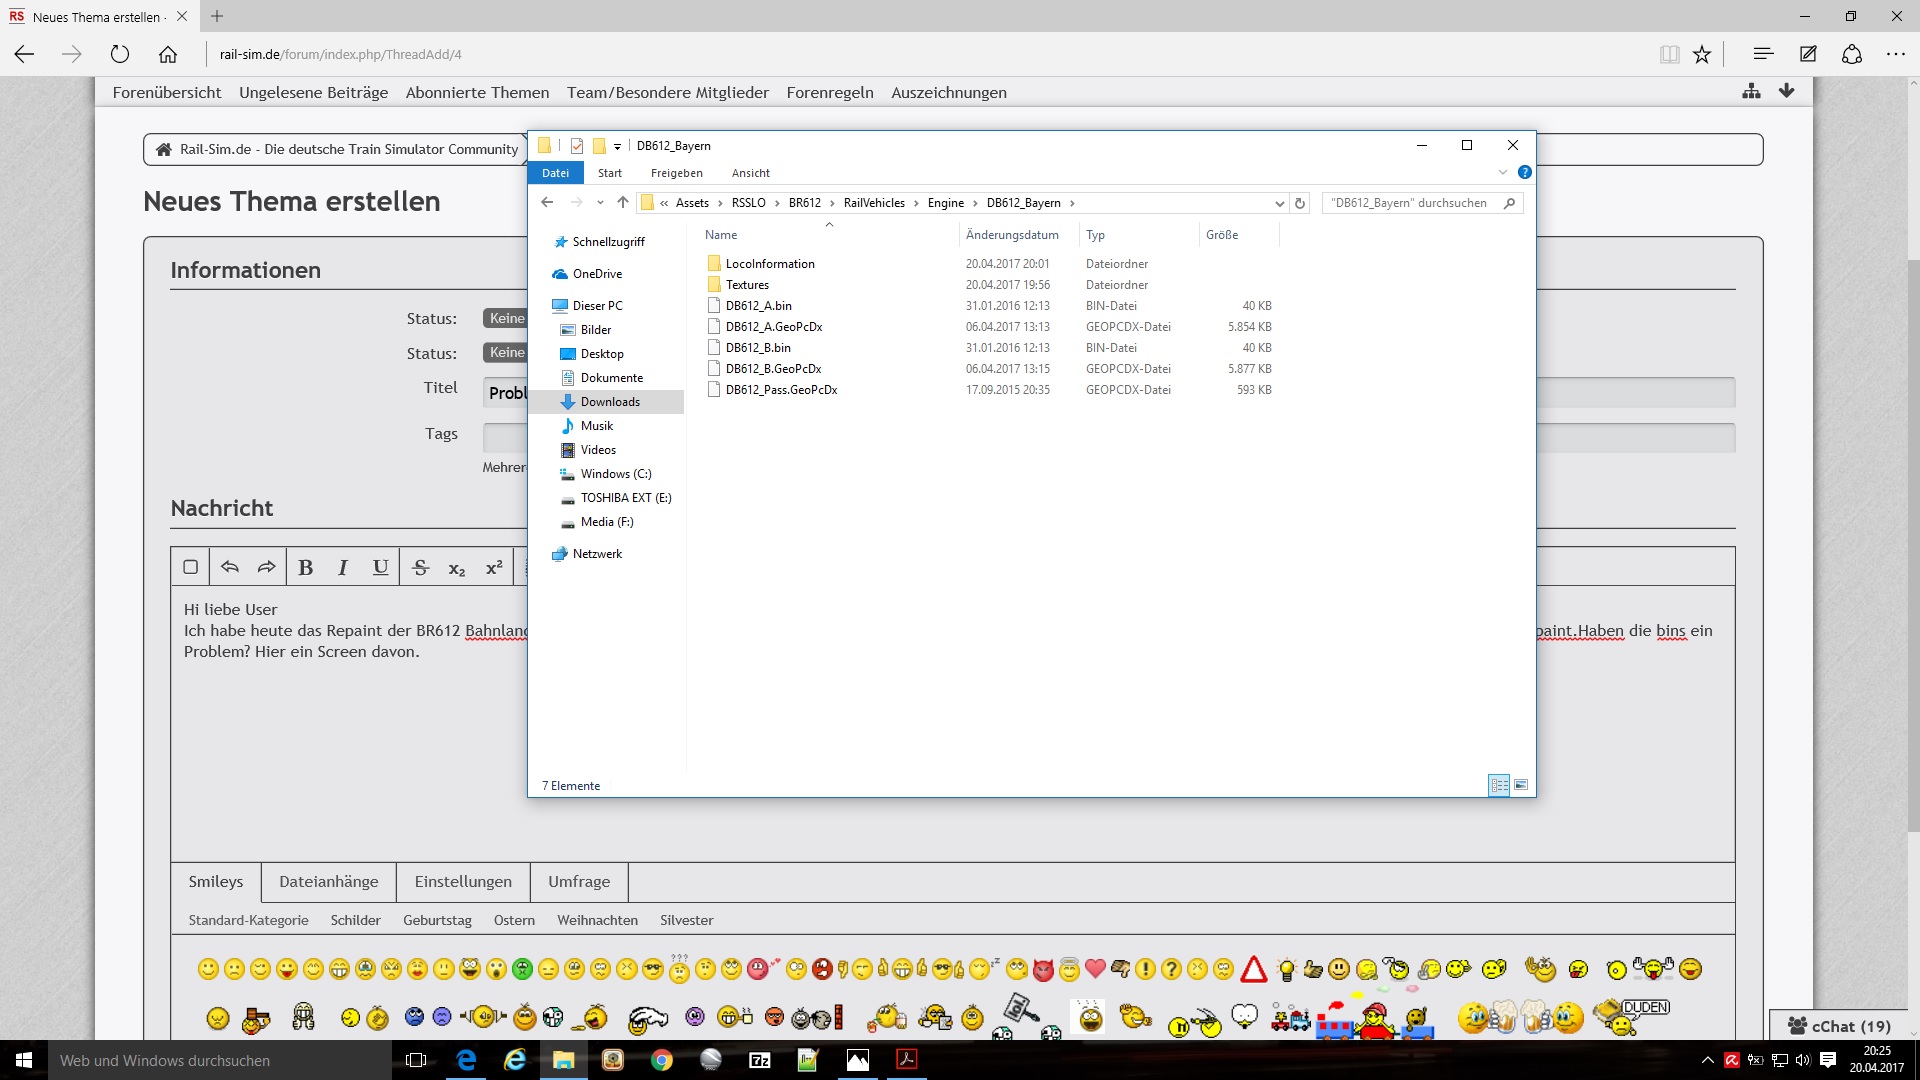Switch Explorer to large icons view
The image size is (1920, 1080).
tap(1521, 785)
